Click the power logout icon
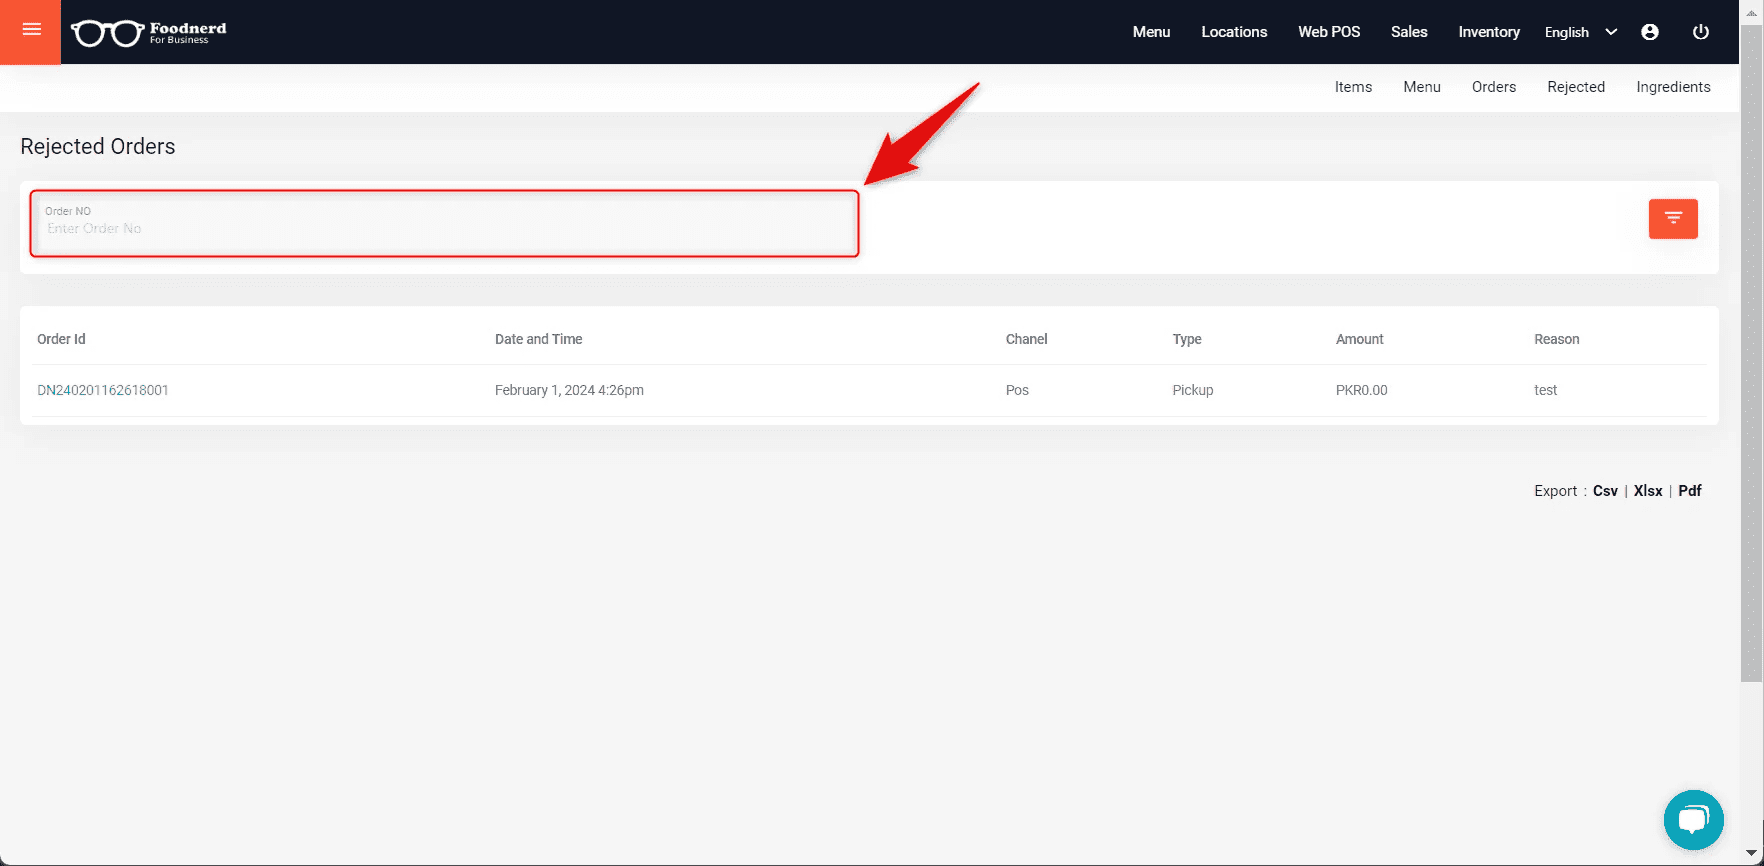 click(1700, 32)
